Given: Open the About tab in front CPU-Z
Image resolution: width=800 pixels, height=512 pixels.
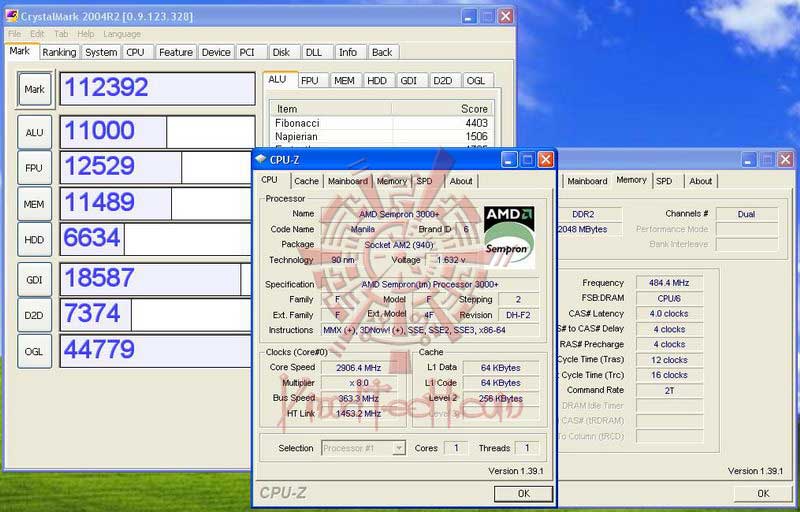Looking at the screenshot, I should 461,181.
